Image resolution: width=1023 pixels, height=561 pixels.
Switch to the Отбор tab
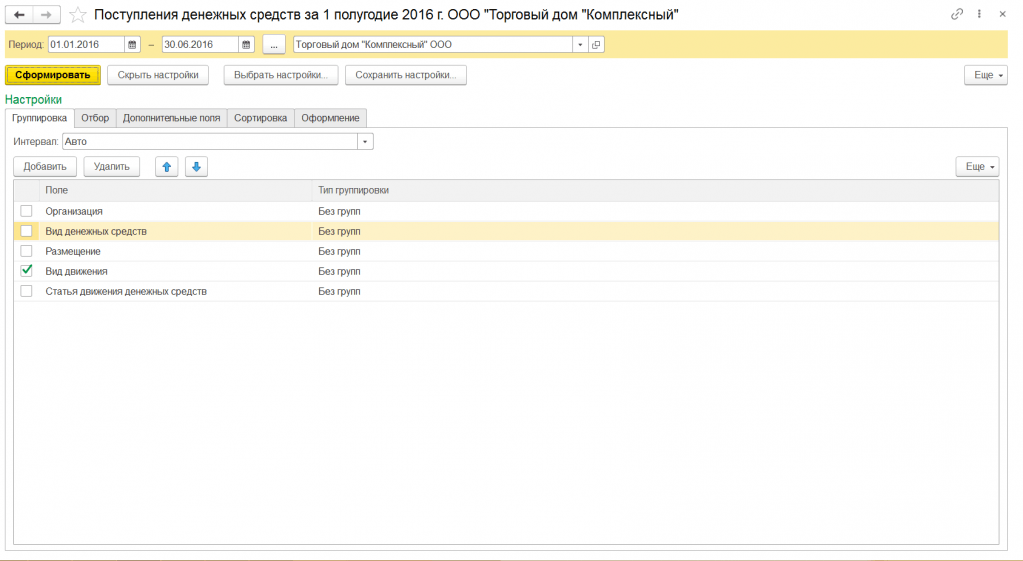click(x=95, y=118)
